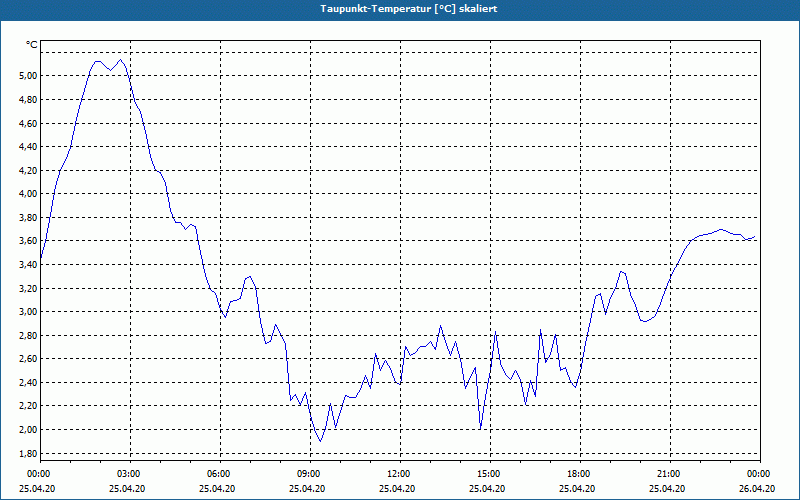Click y-axis label '2,40'
Viewport: 800px width, 500px height.
pyautogui.click(x=28, y=383)
